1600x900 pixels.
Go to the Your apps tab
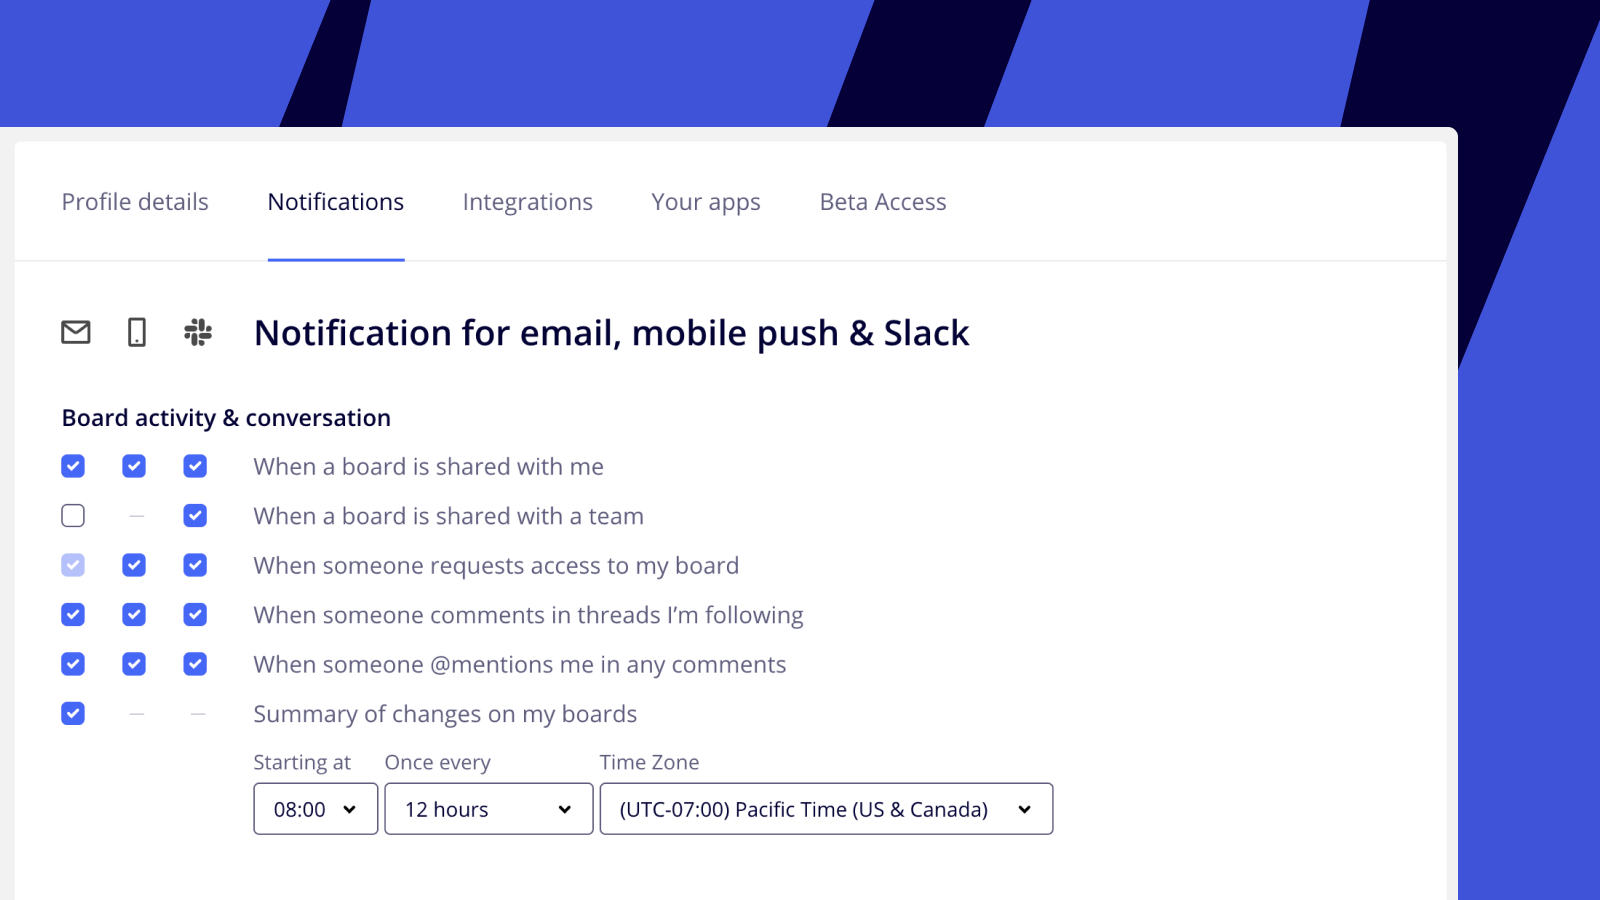(706, 202)
